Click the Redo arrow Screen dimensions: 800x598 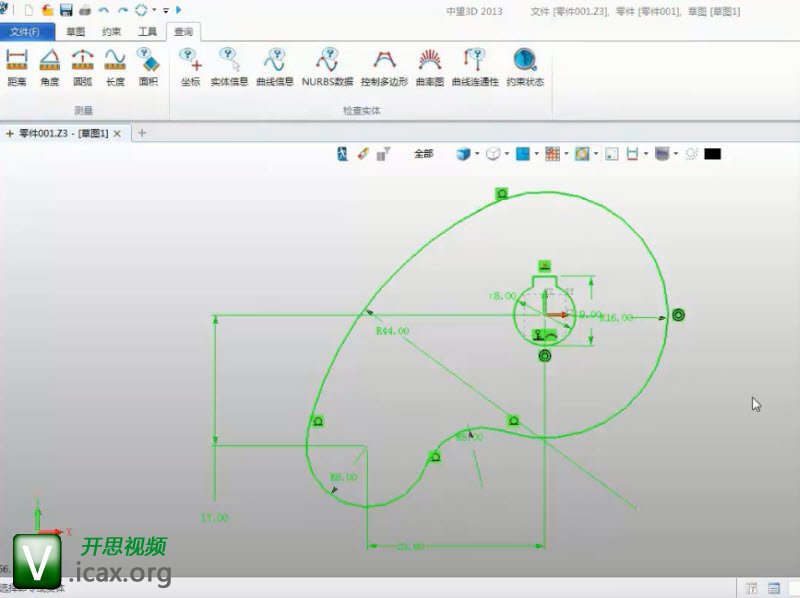[x=123, y=10]
